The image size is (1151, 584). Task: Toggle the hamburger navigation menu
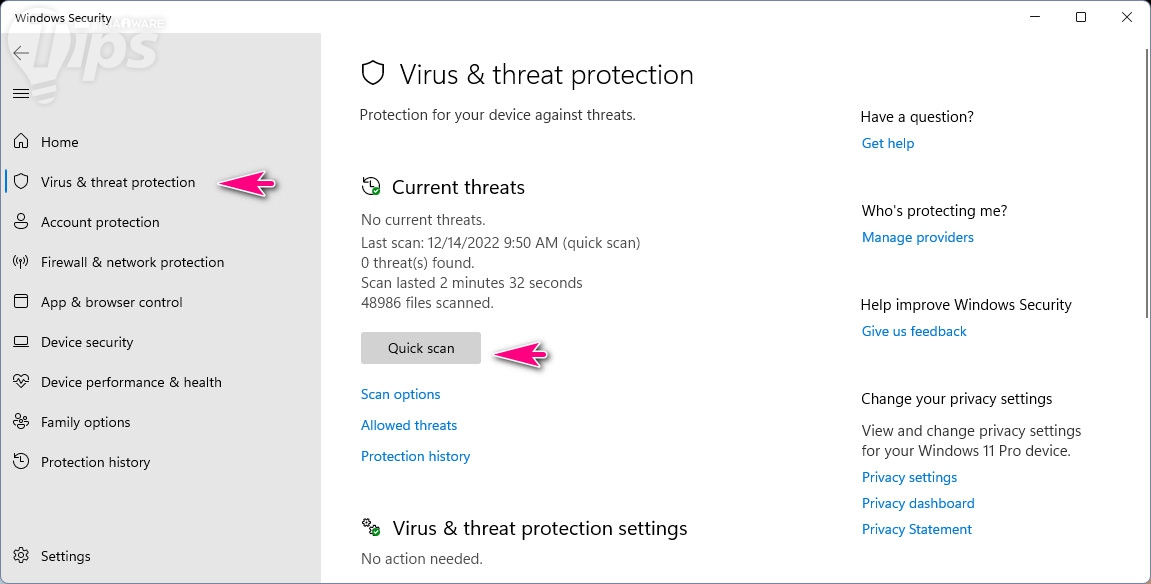[x=21, y=93]
